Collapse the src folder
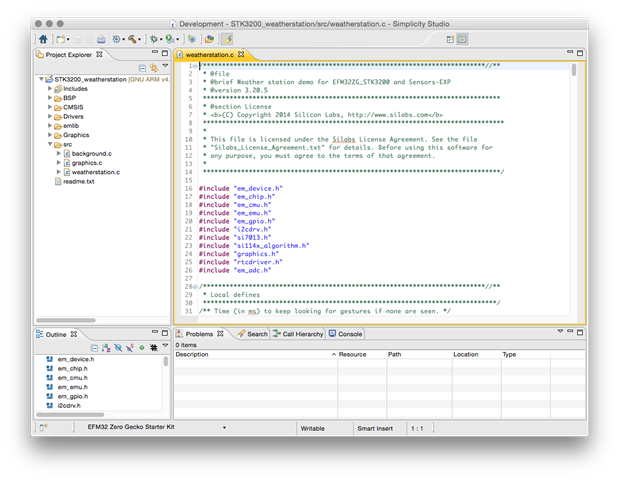 (x=50, y=144)
